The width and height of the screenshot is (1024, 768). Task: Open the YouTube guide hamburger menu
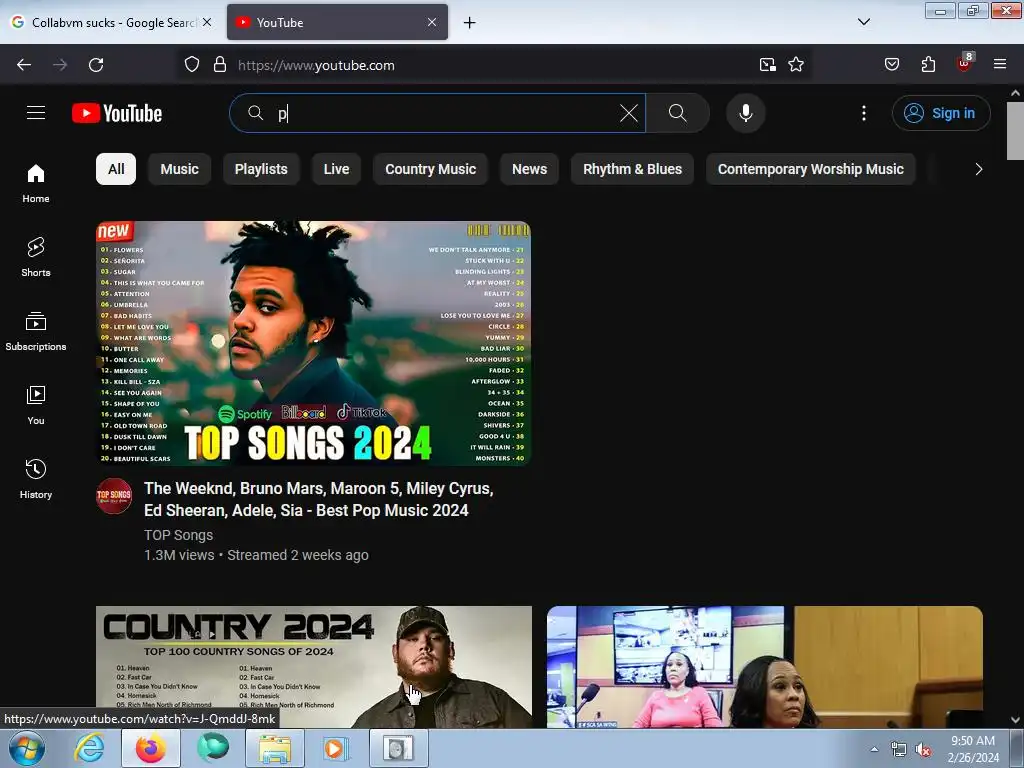pyautogui.click(x=36, y=113)
